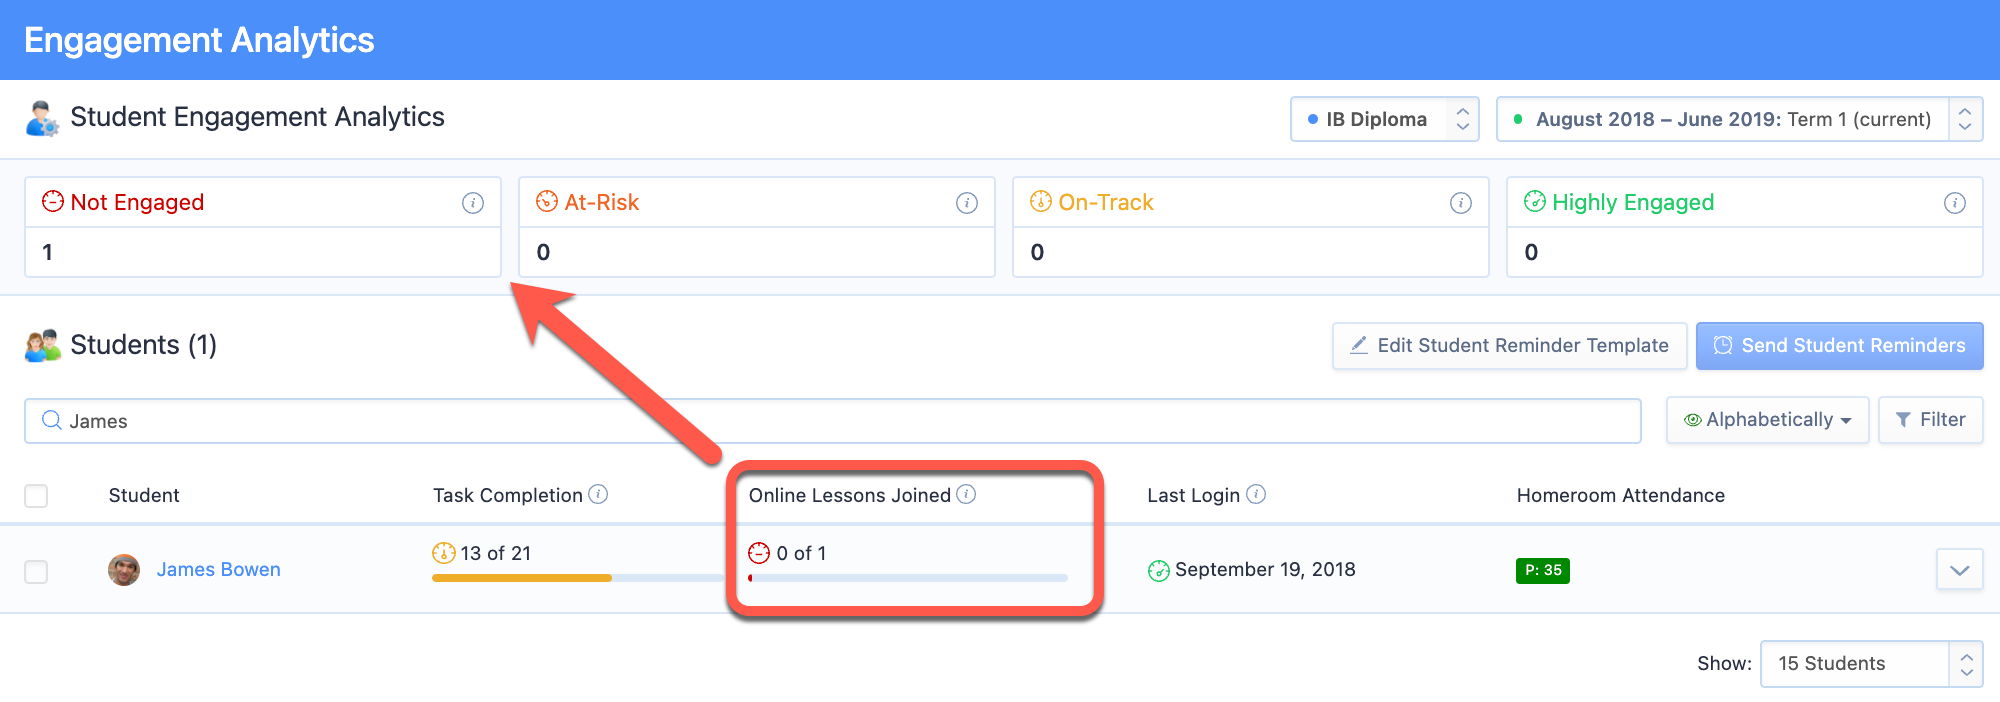Toggle the select-all students checkbox
The image size is (2000, 702).
[36, 496]
